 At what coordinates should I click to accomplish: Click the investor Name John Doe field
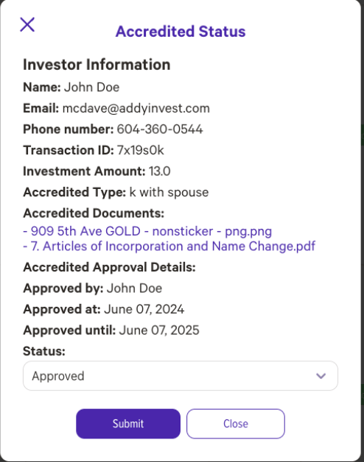click(71, 87)
